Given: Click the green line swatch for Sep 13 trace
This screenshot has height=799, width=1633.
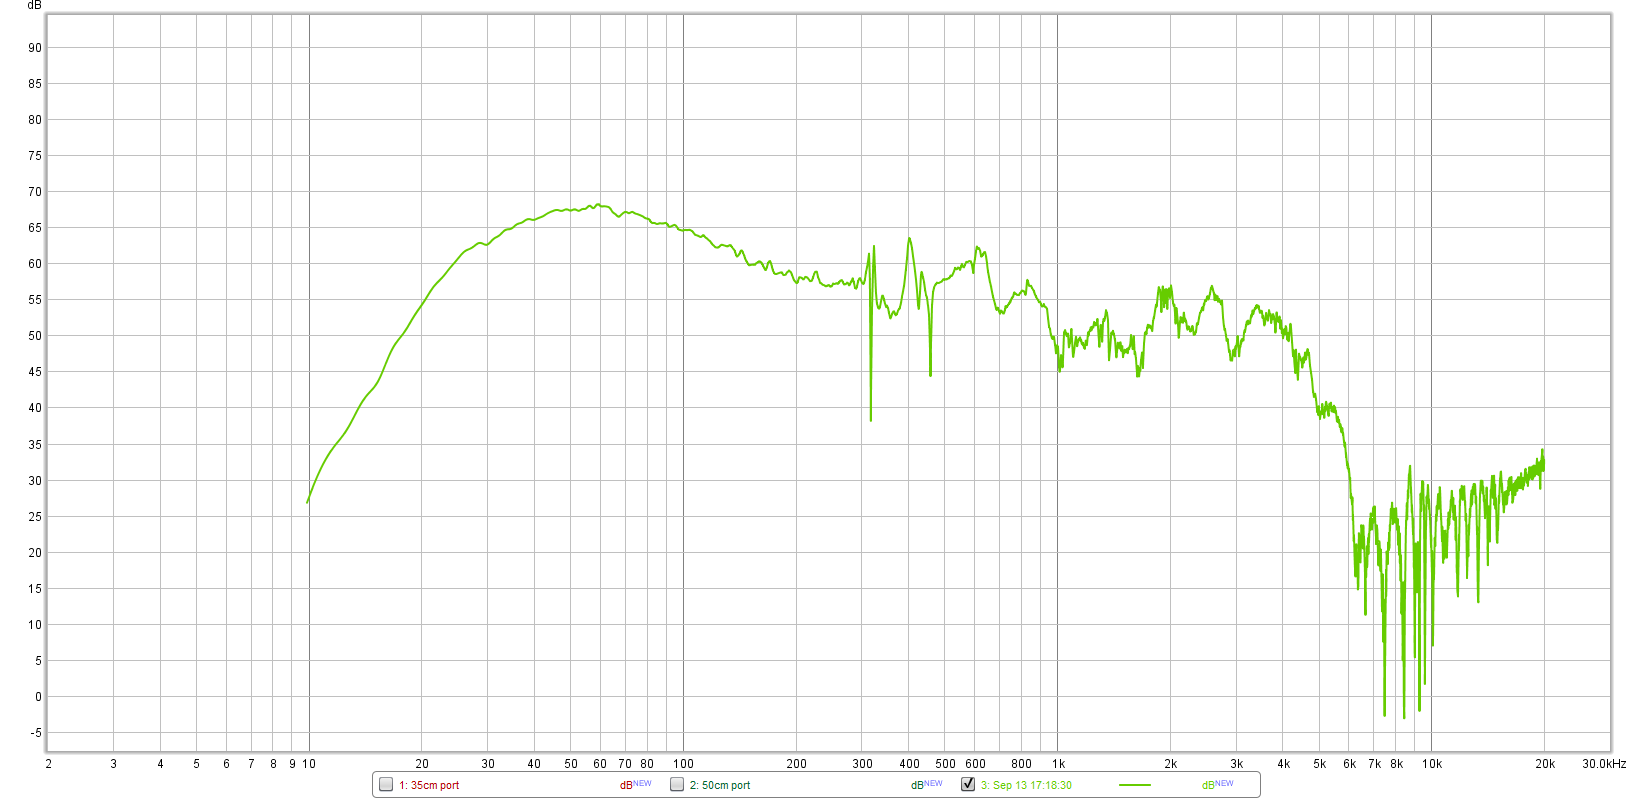Looking at the screenshot, I should click(1135, 785).
